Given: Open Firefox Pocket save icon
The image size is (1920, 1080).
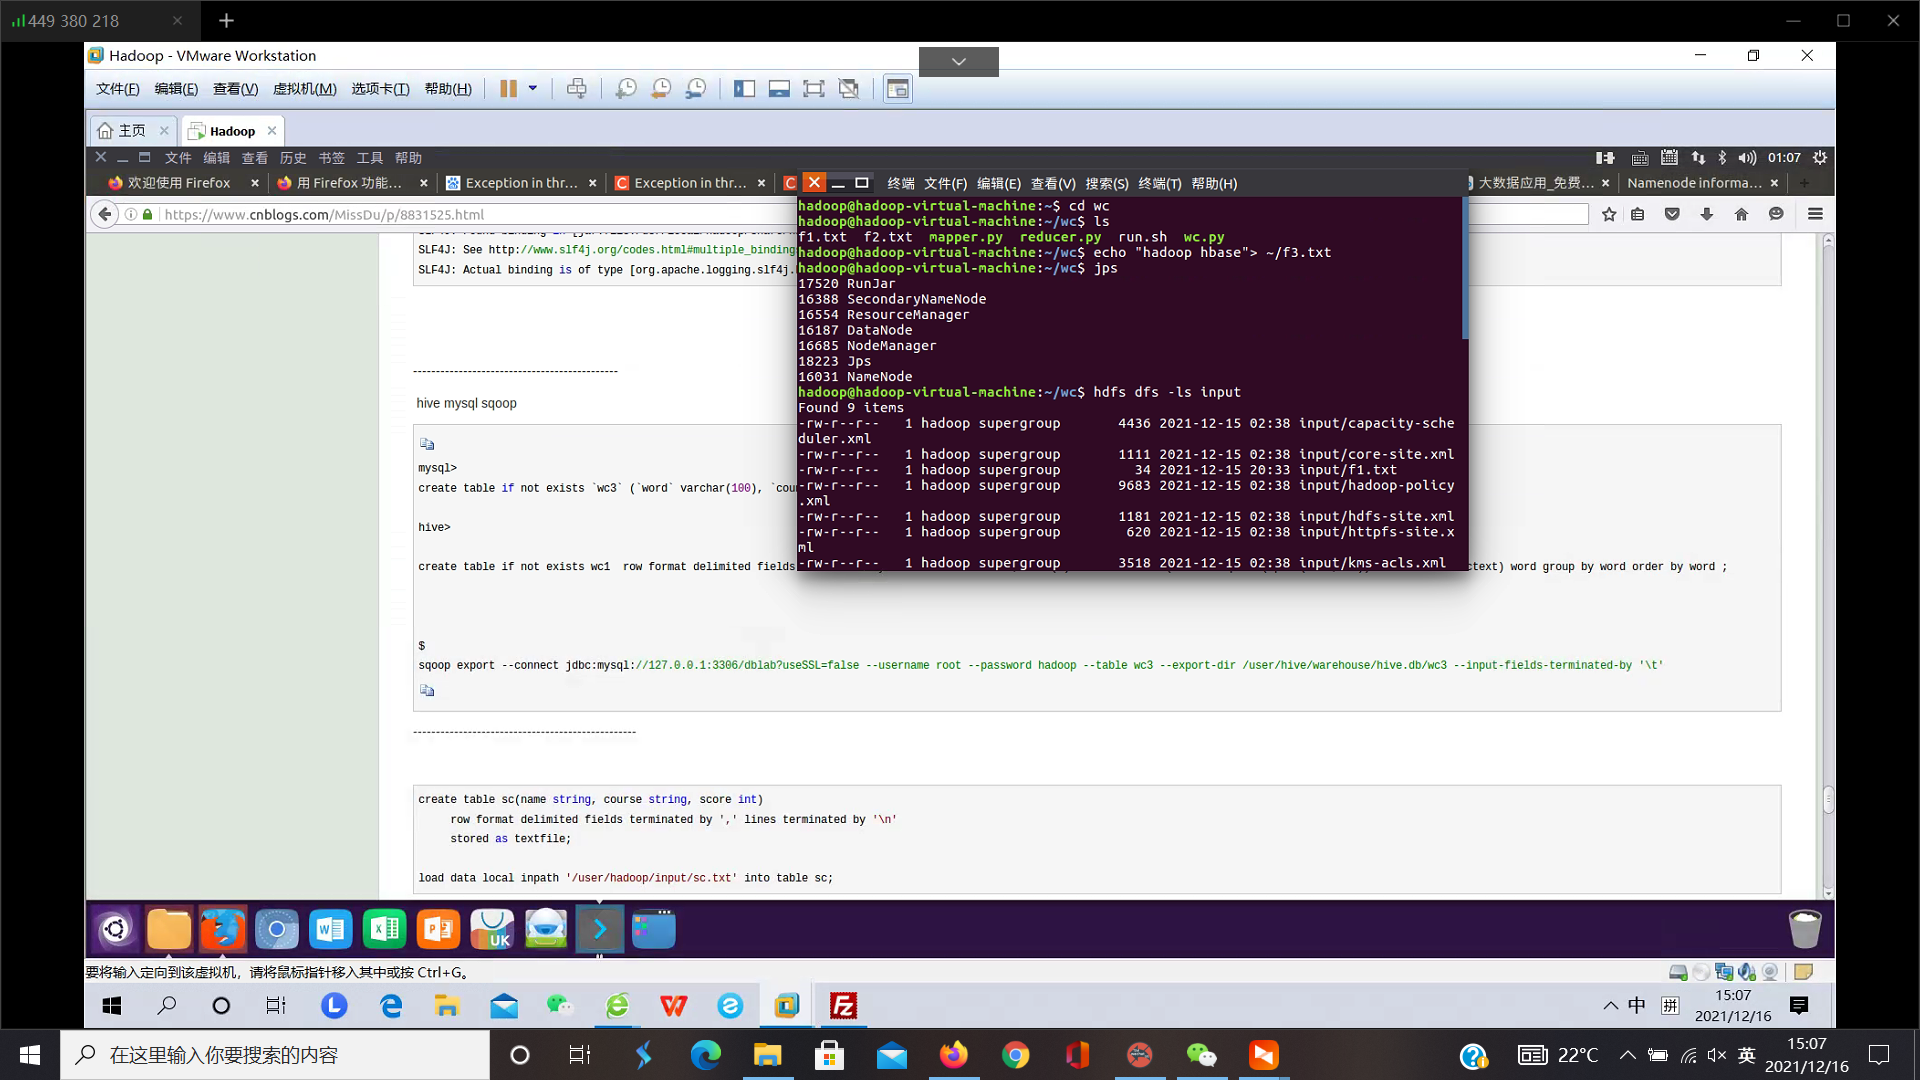Looking at the screenshot, I should (1672, 214).
